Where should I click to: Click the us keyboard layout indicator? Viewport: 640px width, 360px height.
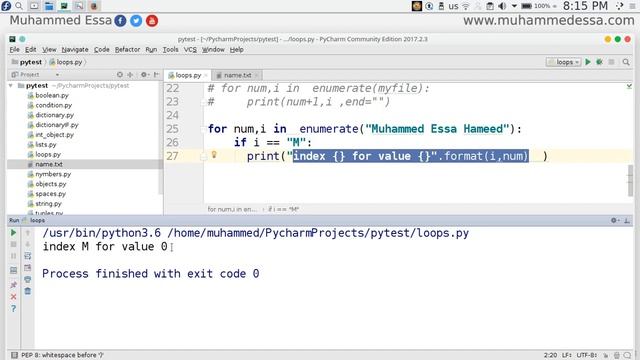(453, 6)
